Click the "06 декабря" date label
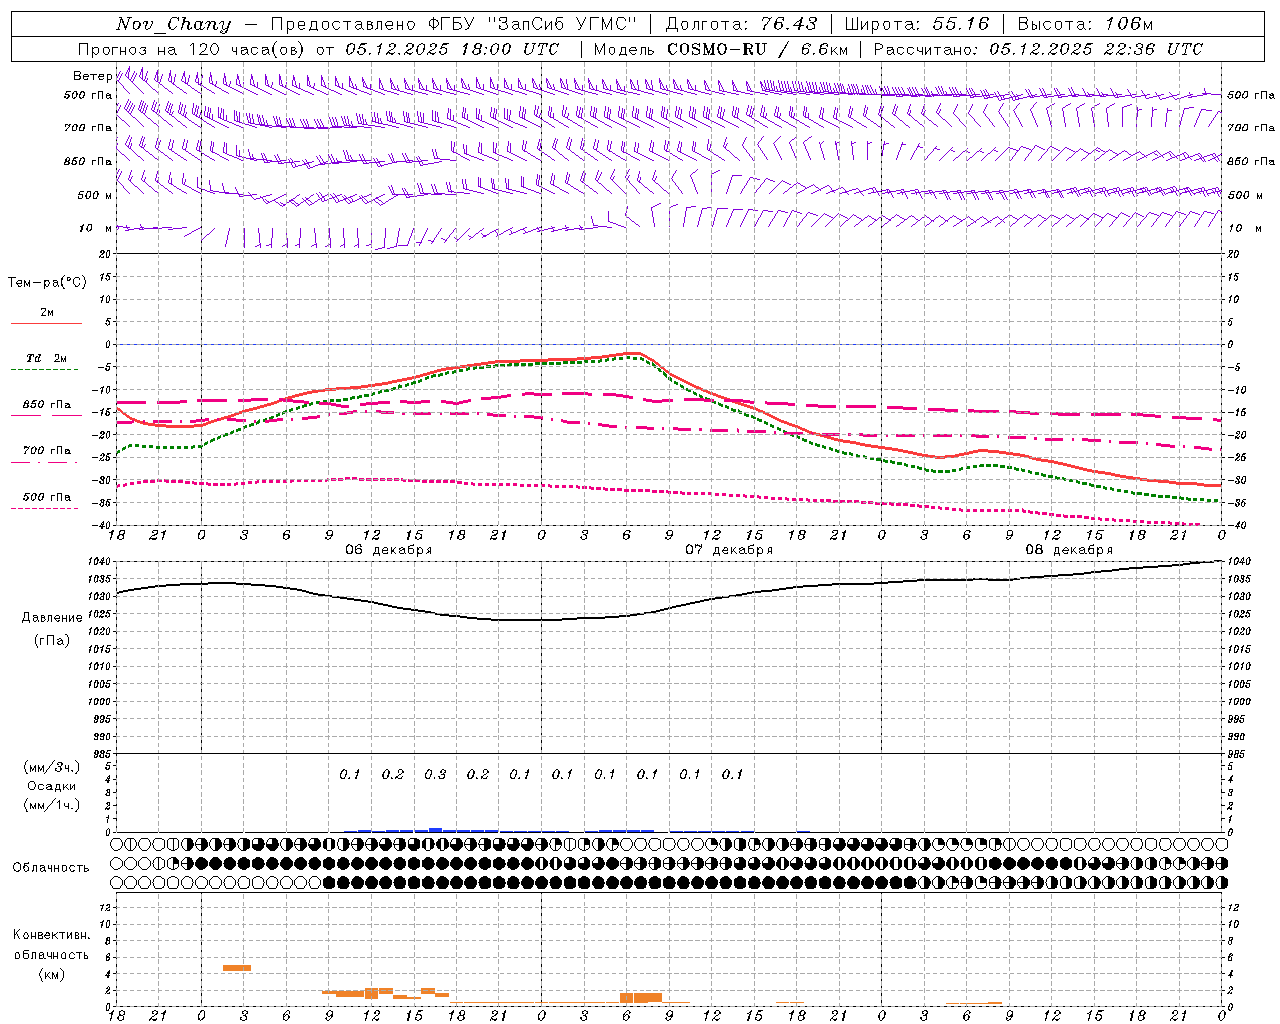 pyautogui.click(x=389, y=550)
